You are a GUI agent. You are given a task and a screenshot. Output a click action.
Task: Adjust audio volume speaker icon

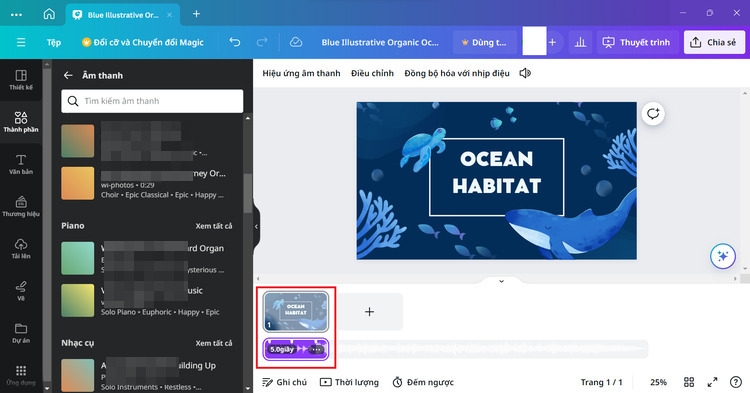click(525, 73)
